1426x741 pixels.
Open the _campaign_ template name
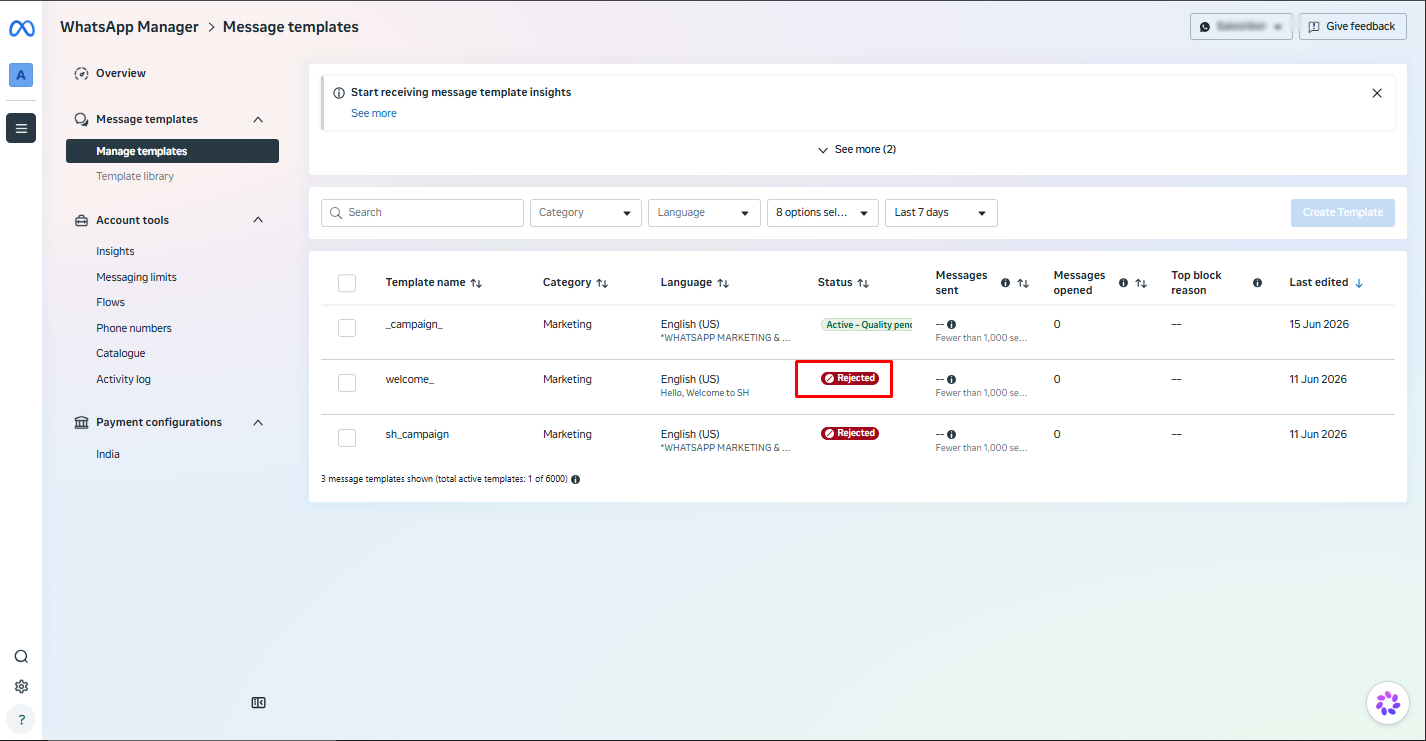pos(414,324)
